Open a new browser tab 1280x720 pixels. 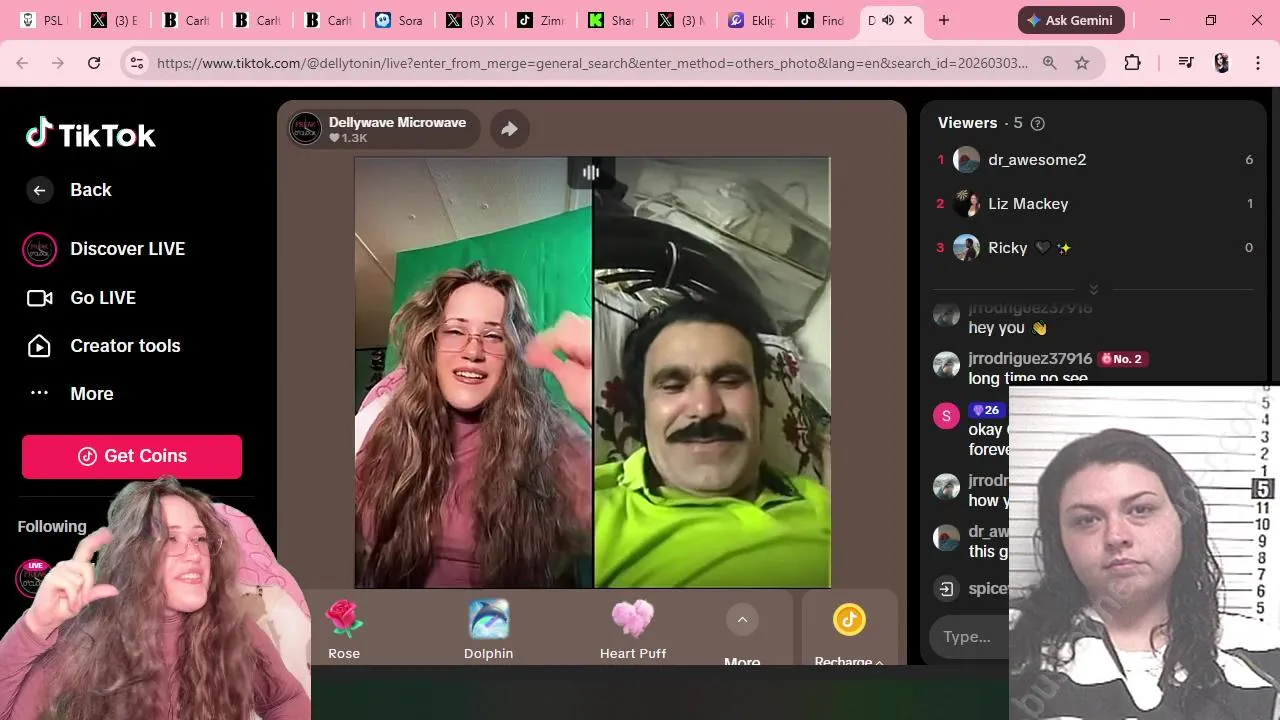tap(944, 20)
